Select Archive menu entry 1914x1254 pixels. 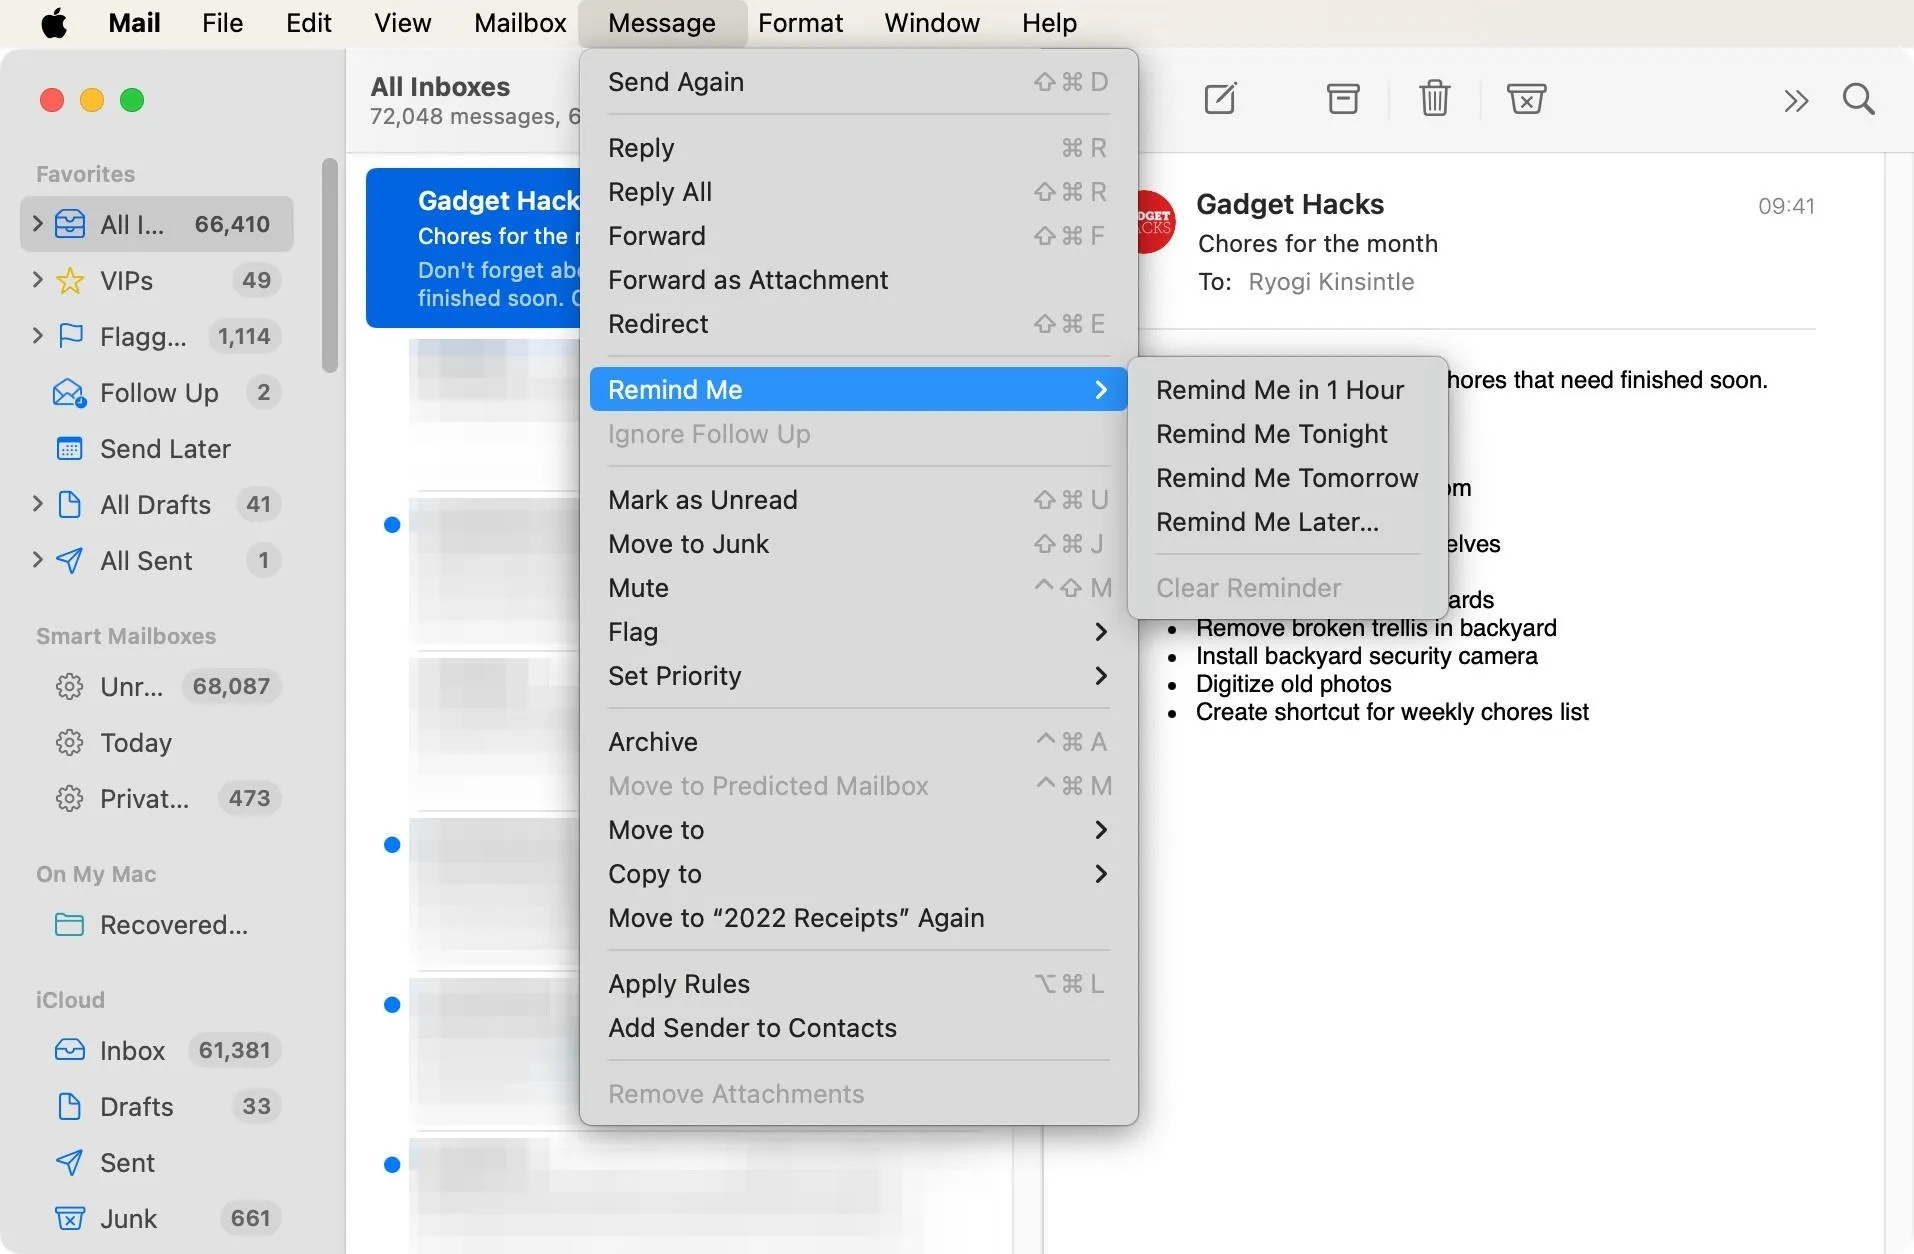tap(858, 742)
